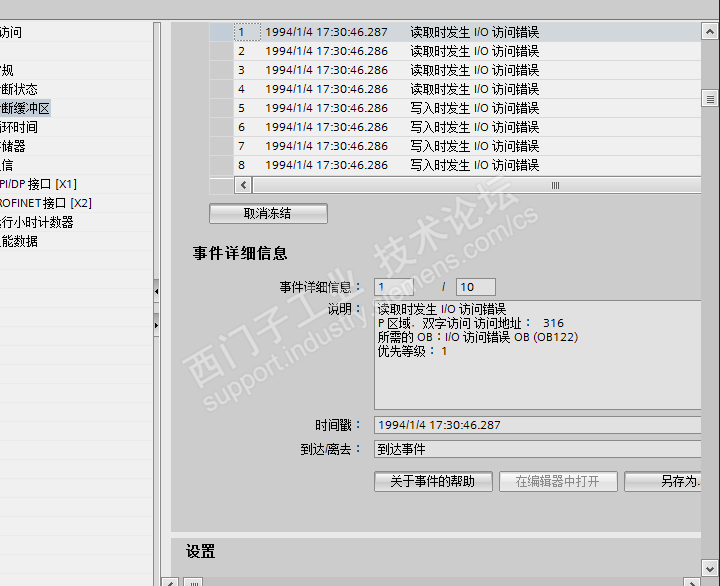The width and height of the screenshot is (720, 586).
Task: Open 运行小时计数器 tree item
Action: (37, 222)
